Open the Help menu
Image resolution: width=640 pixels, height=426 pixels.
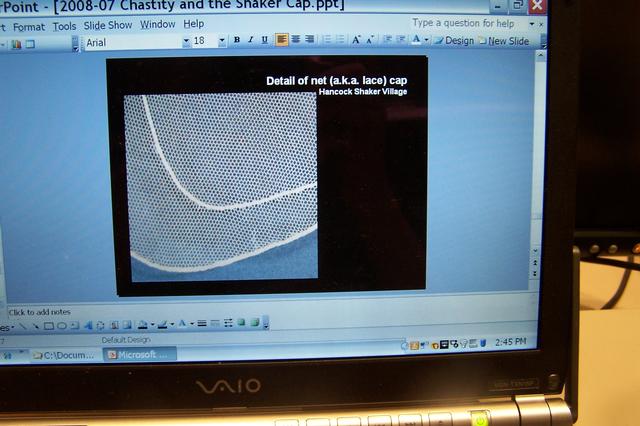193,24
